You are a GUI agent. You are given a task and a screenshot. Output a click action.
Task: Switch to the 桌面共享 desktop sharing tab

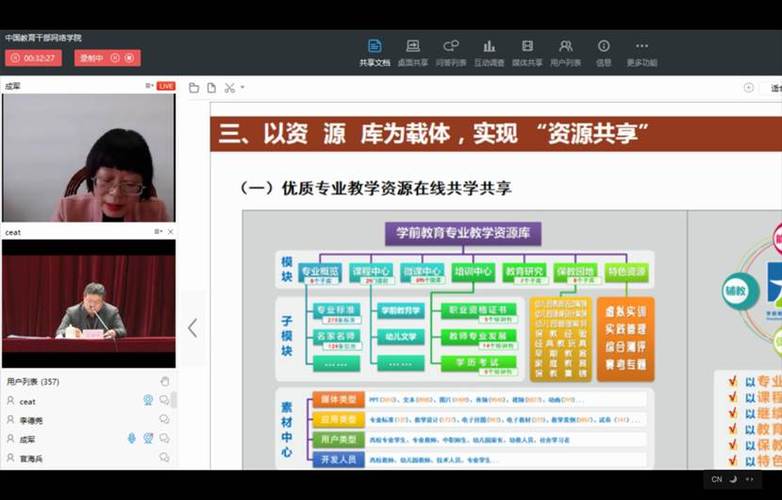[x=412, y=53]
